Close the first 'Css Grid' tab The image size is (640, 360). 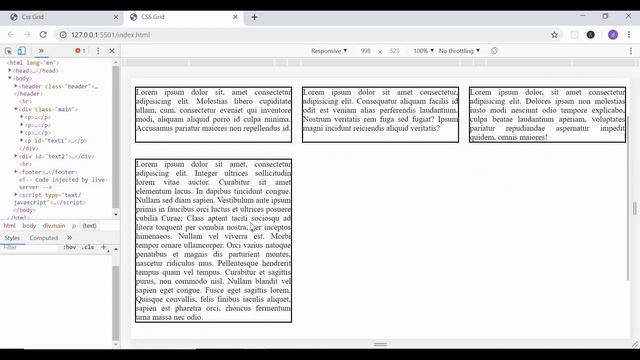(116, 17)
